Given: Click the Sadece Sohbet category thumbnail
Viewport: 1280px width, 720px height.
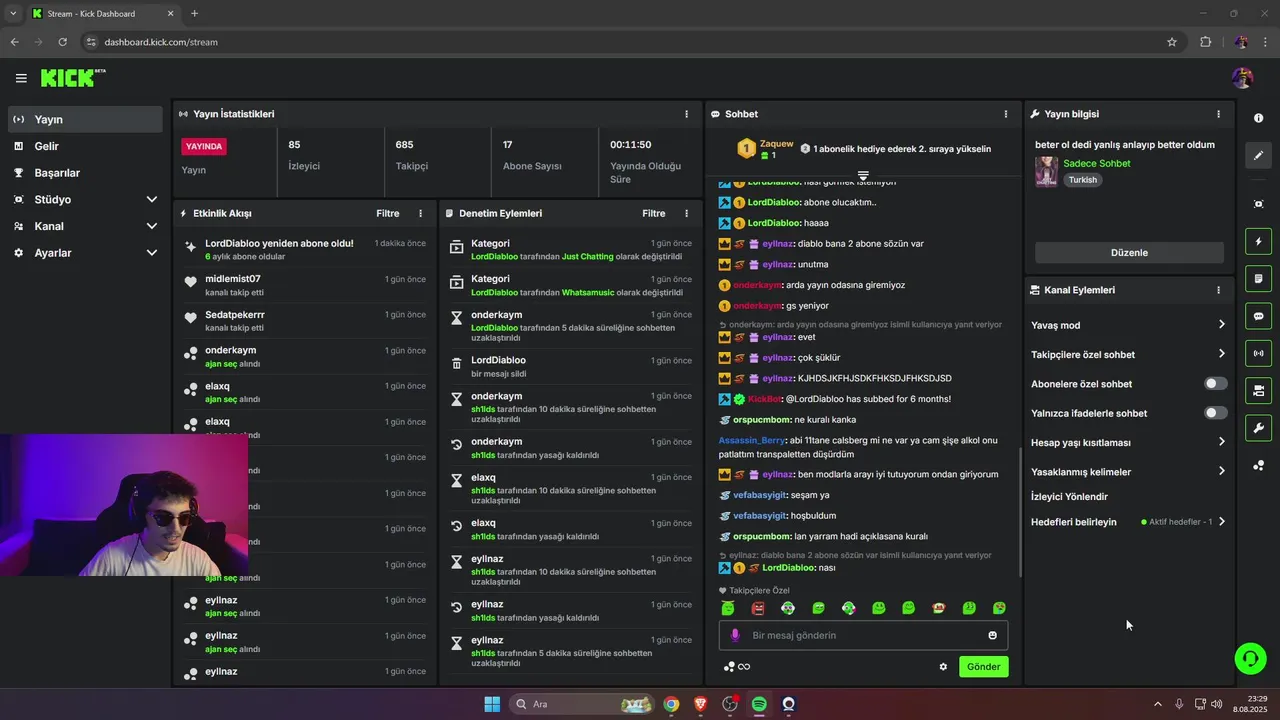Looking at the screenshot, I should tap(1046, 171).
